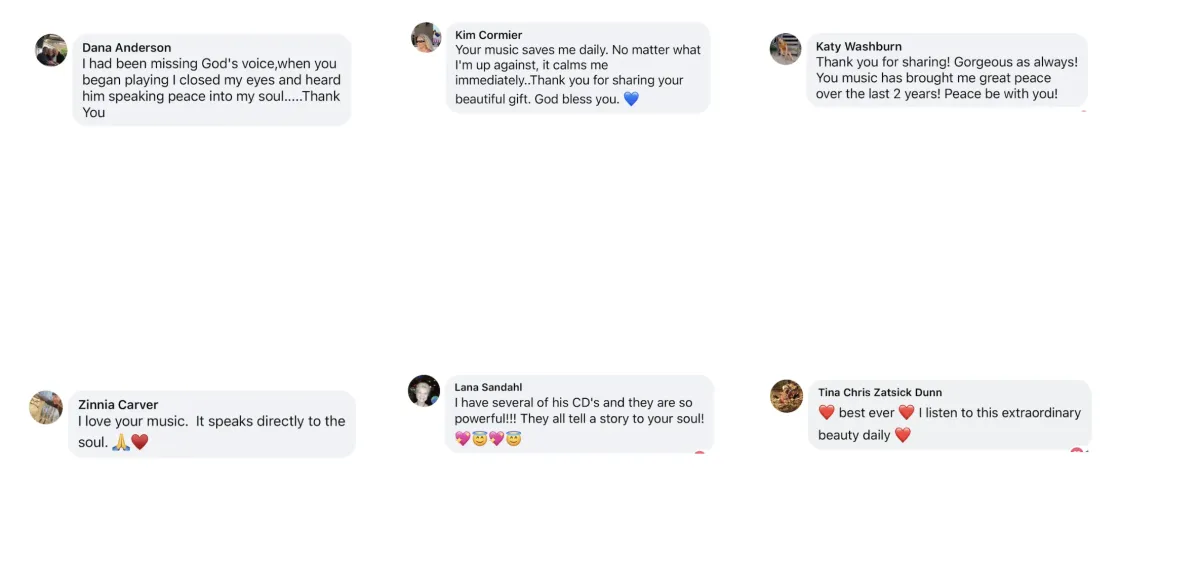Visit Katy Washburn's profile via her name
This screenshot has width=1200, height=562.
tap(858, 46)
